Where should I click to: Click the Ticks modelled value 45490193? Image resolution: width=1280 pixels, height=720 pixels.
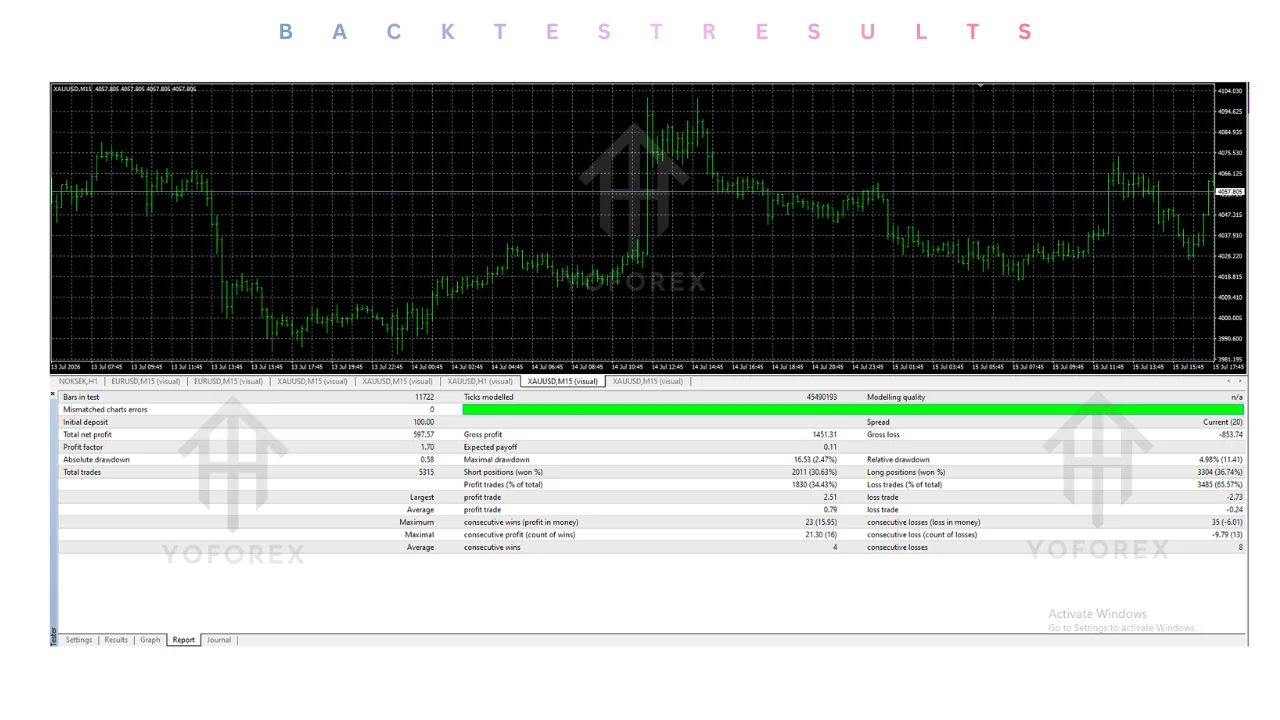[822, 397]
